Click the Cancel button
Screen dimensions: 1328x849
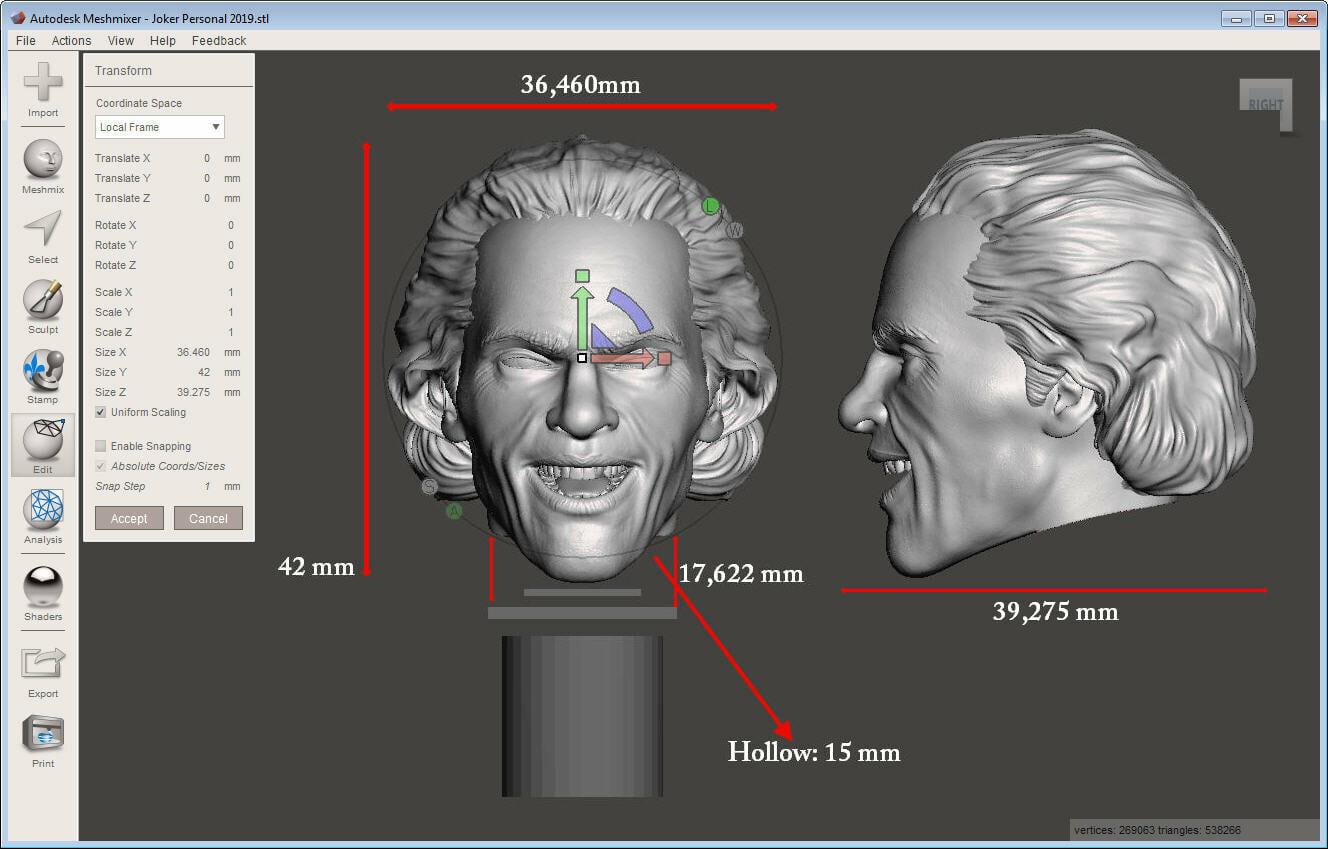[208, 518]
